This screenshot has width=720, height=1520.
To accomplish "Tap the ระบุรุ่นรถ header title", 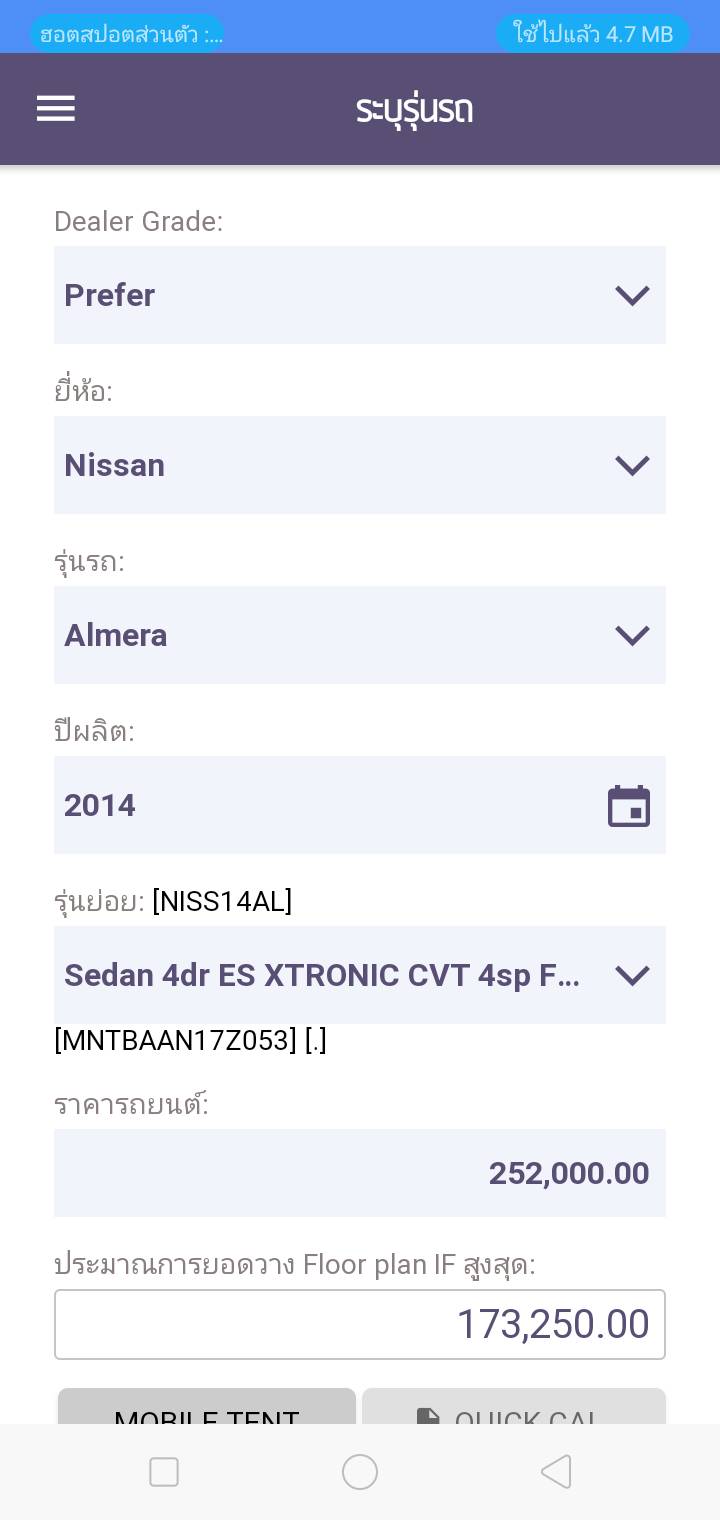I will click(414, 109).
